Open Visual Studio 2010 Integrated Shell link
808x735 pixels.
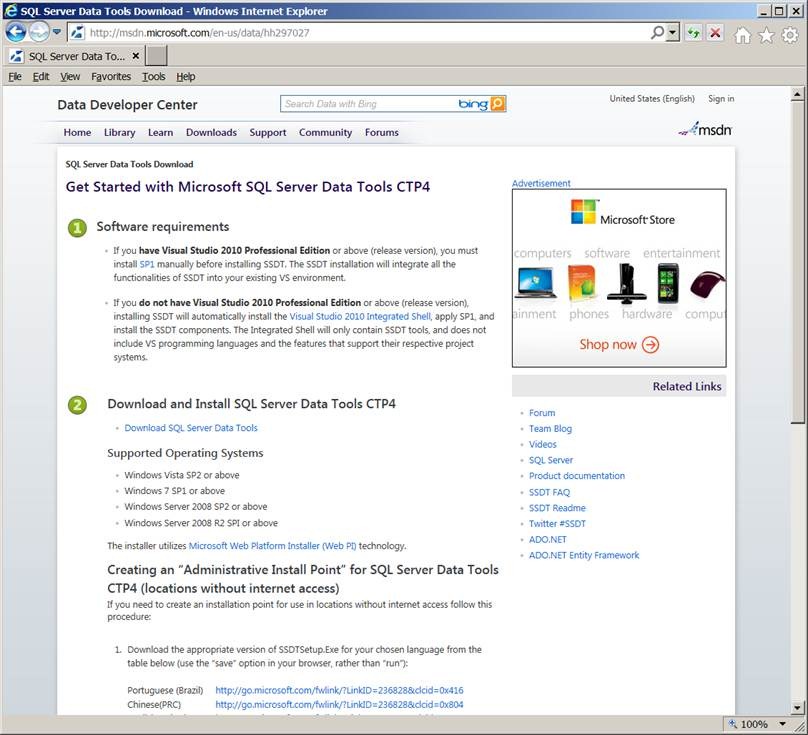(360, 316)
